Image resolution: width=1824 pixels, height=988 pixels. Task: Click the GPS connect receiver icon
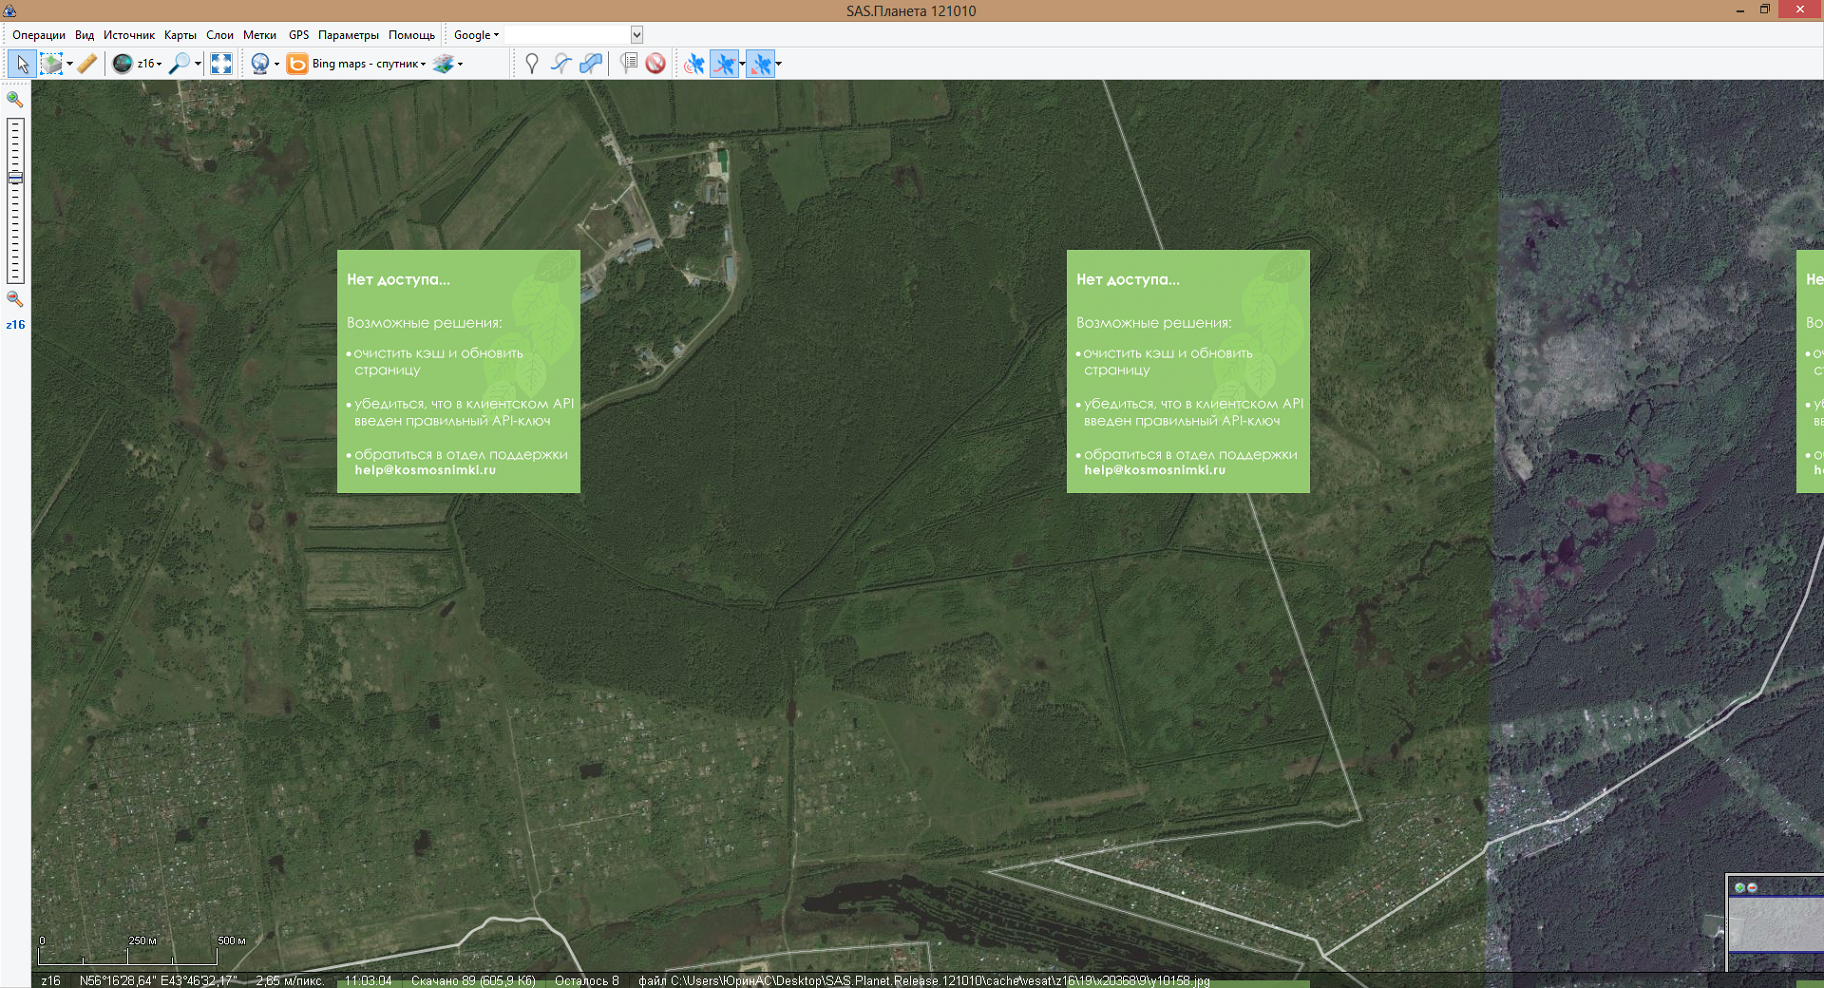coord(694,64)
